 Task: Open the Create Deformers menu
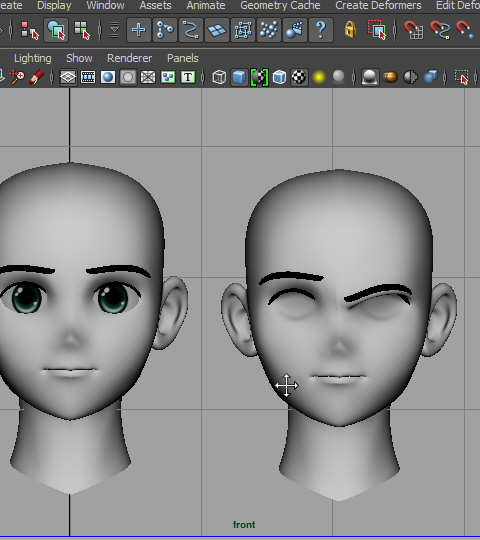378,6
